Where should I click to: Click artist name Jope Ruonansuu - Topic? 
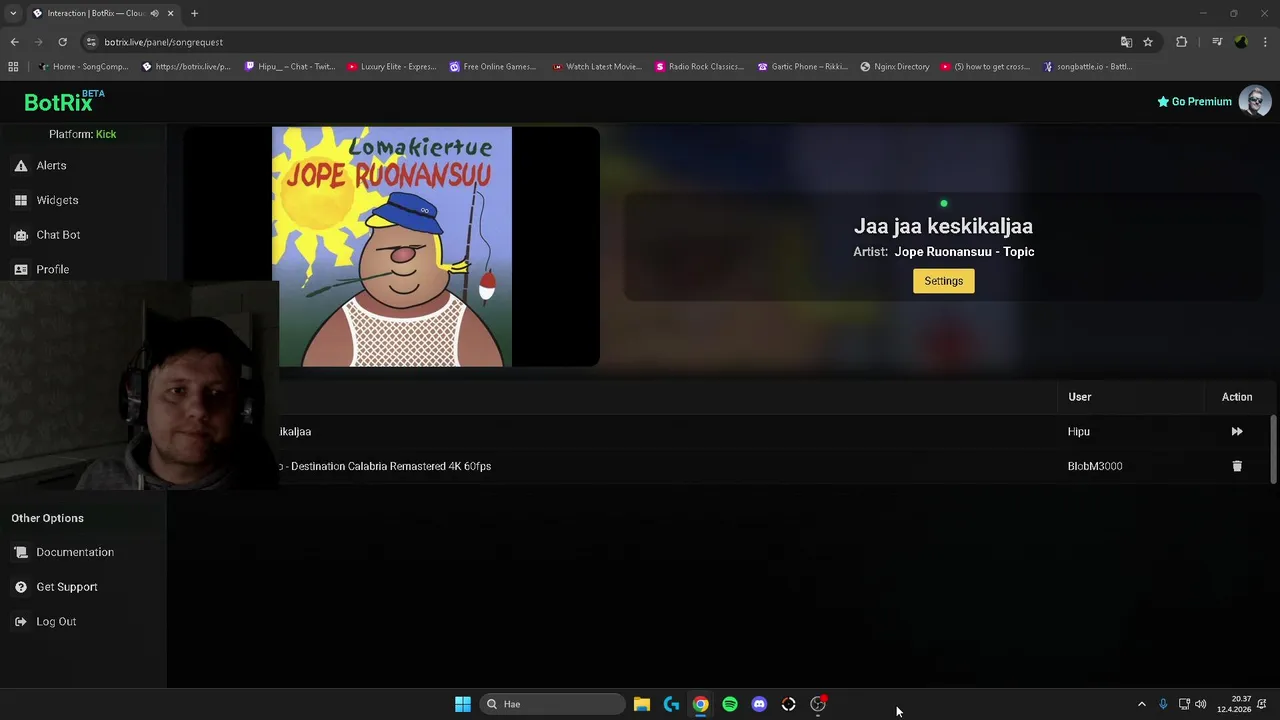(964, 252)
